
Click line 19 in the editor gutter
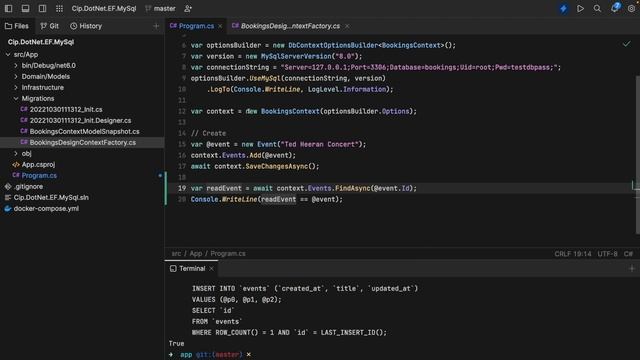[182, 188]
